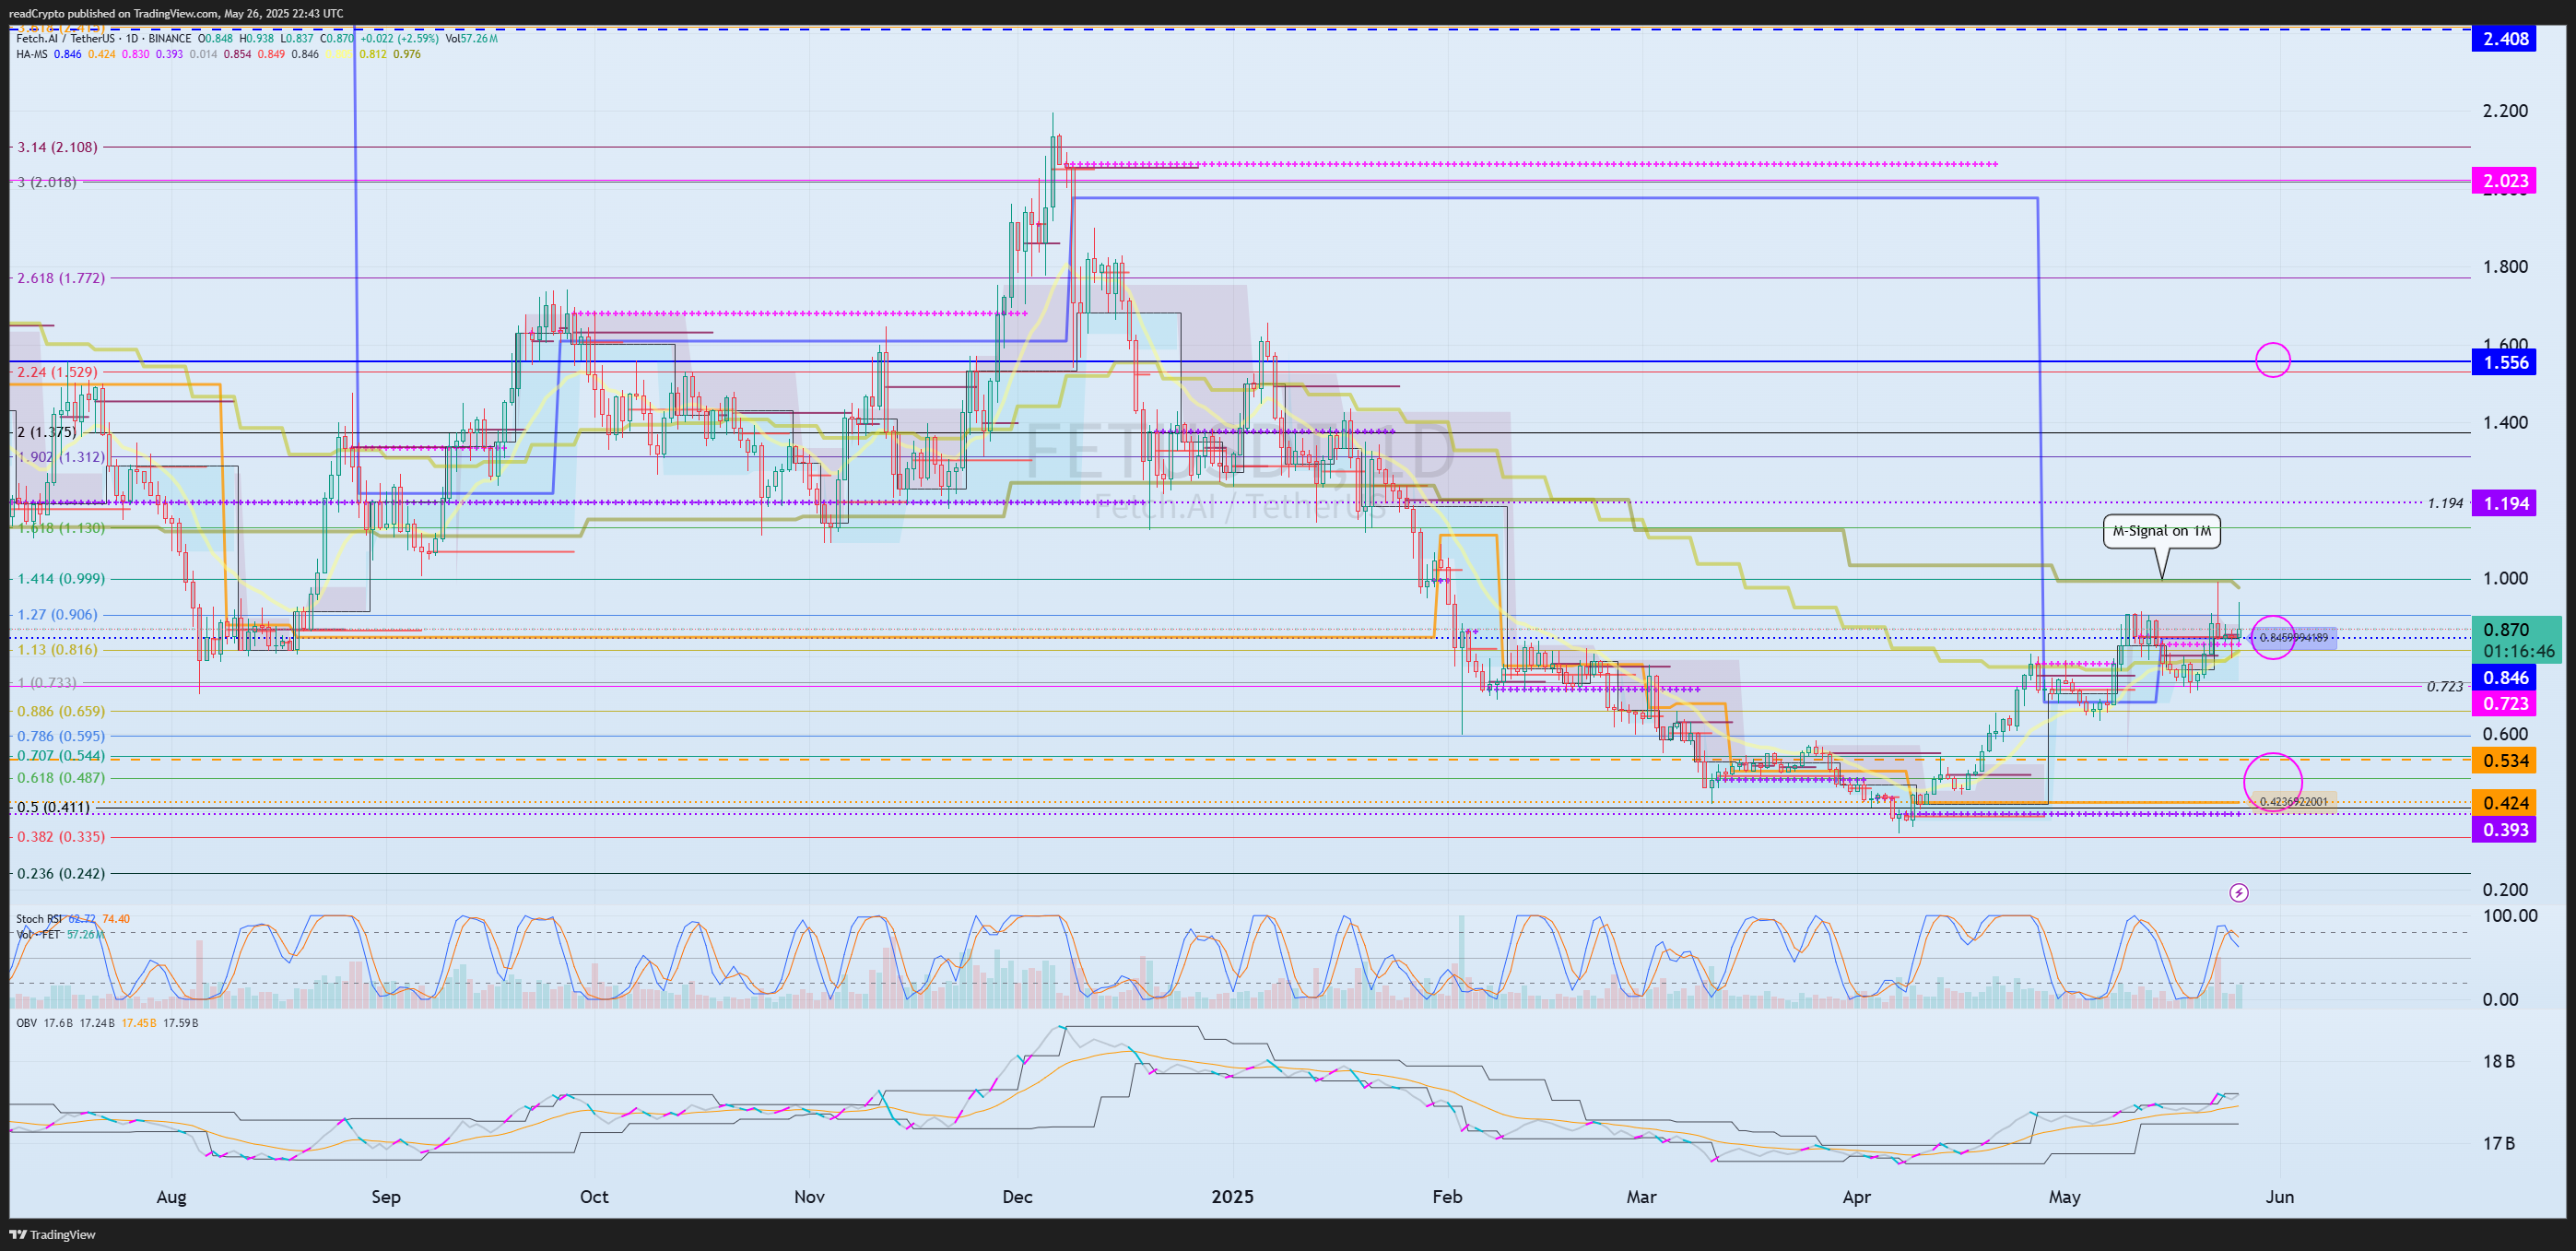The width and height of the screenshot is (2576, 1251).
Task: Click the '17 B' OBV scale value
Action: (2499, 1143)
